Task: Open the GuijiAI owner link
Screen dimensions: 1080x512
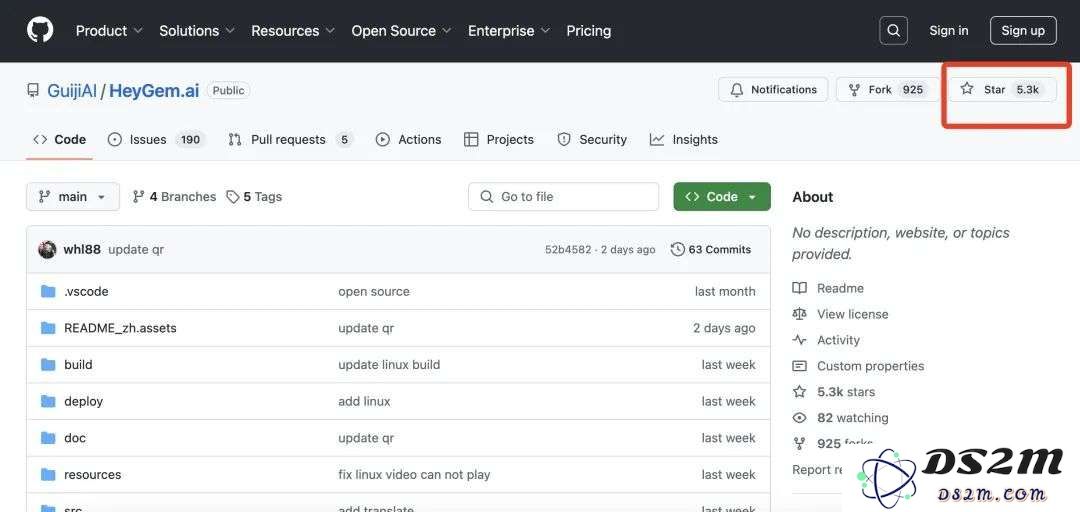Action: point(72,90)
